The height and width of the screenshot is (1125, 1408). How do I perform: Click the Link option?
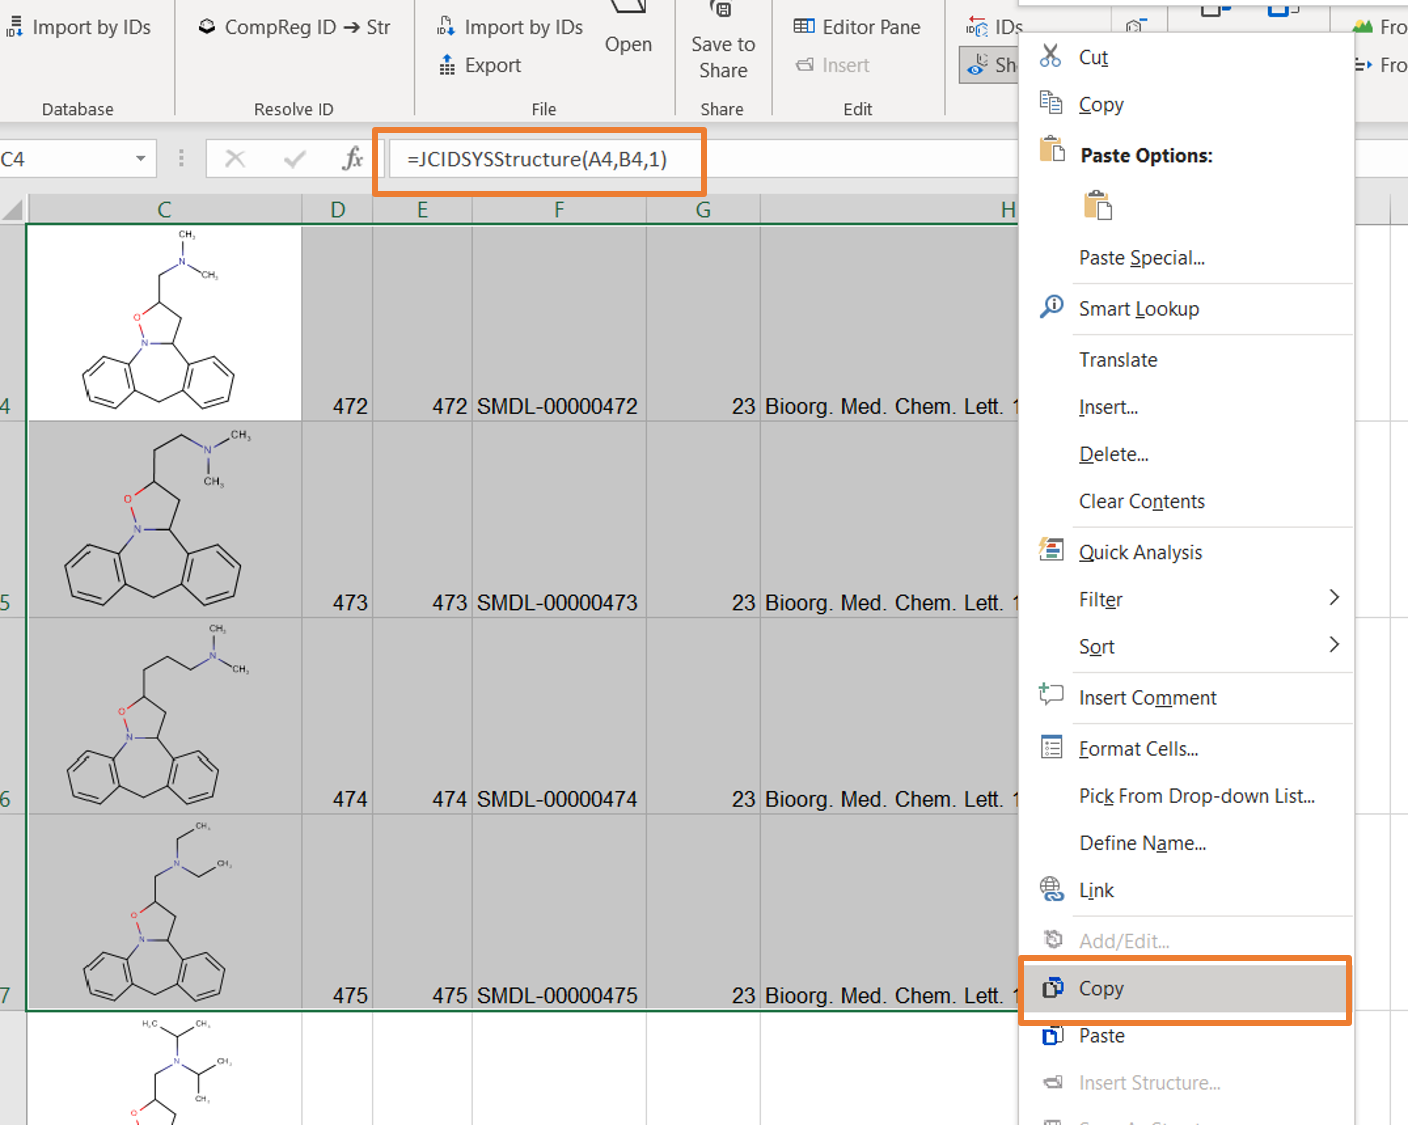1096,890
